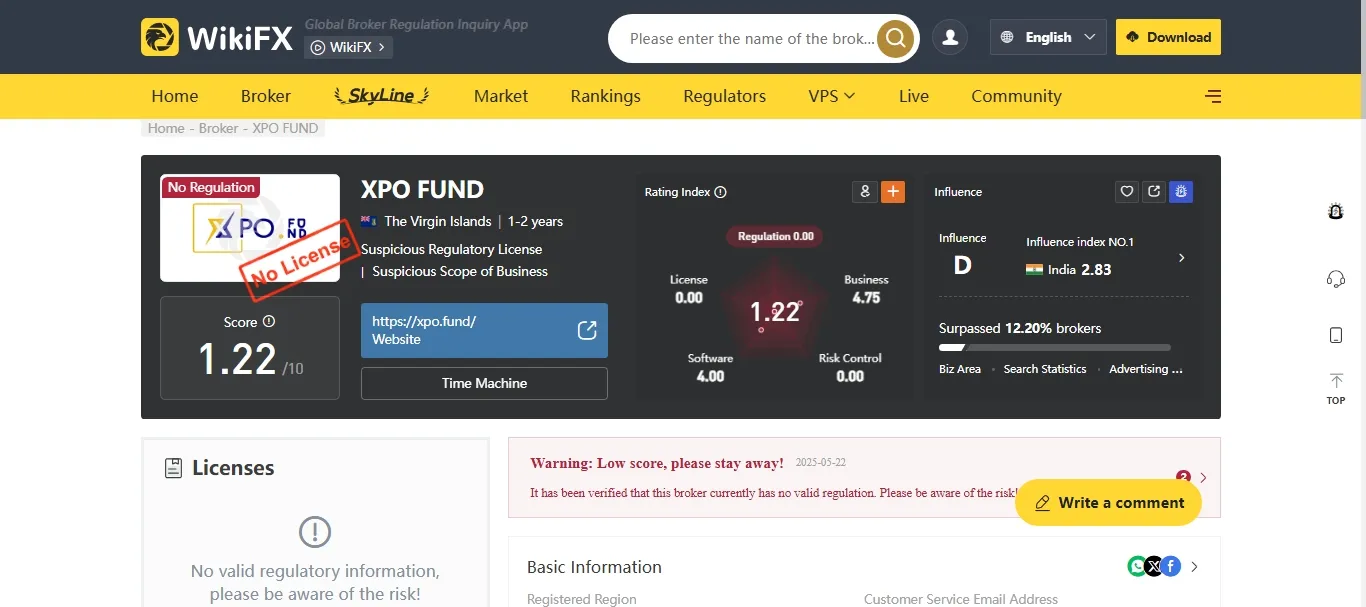The width and height of the screenshot is (1366, 607).
Task: Click the Virgin Islands region label
Action: pos(438,221)
